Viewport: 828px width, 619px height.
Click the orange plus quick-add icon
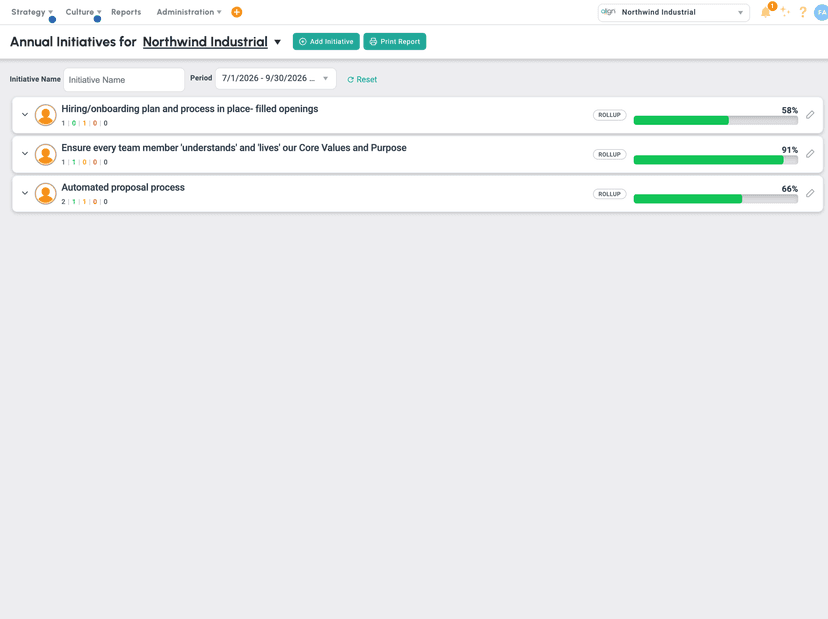coord(237,12)
